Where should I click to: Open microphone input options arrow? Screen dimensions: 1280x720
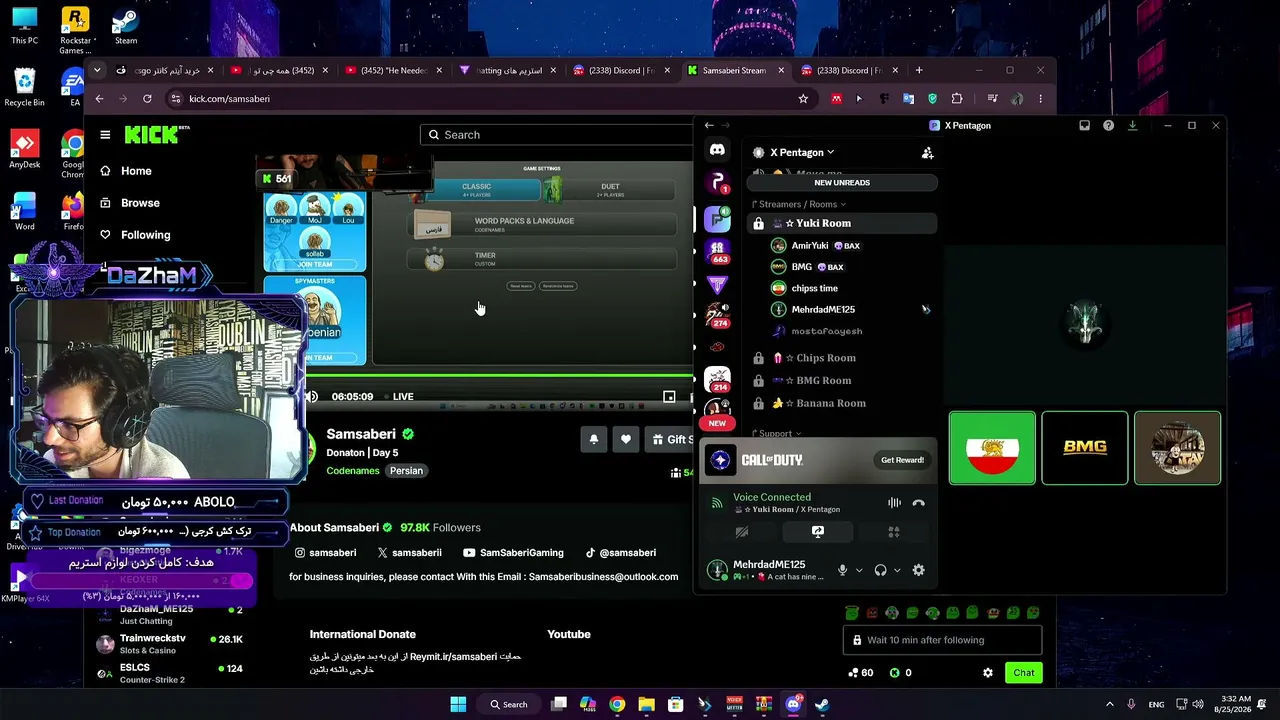[x=858, y=570]
